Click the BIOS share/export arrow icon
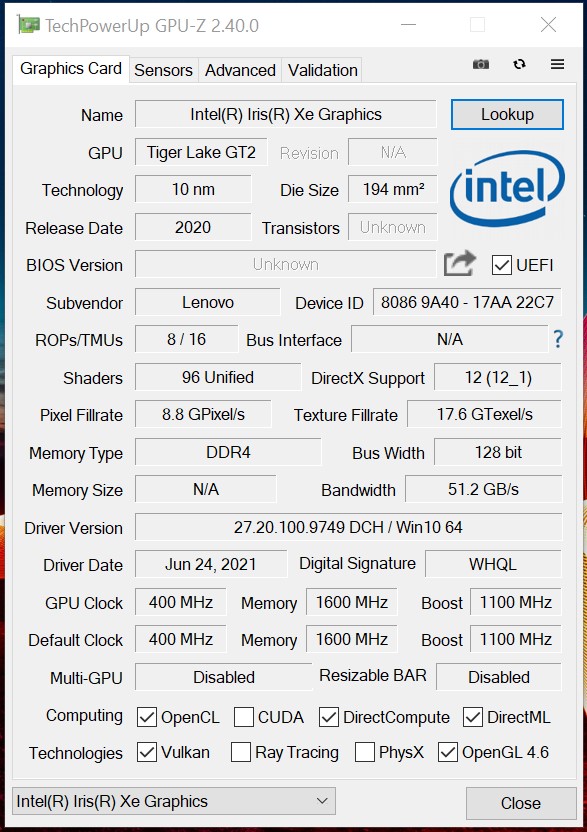587x832 pixels. (460, 263)
